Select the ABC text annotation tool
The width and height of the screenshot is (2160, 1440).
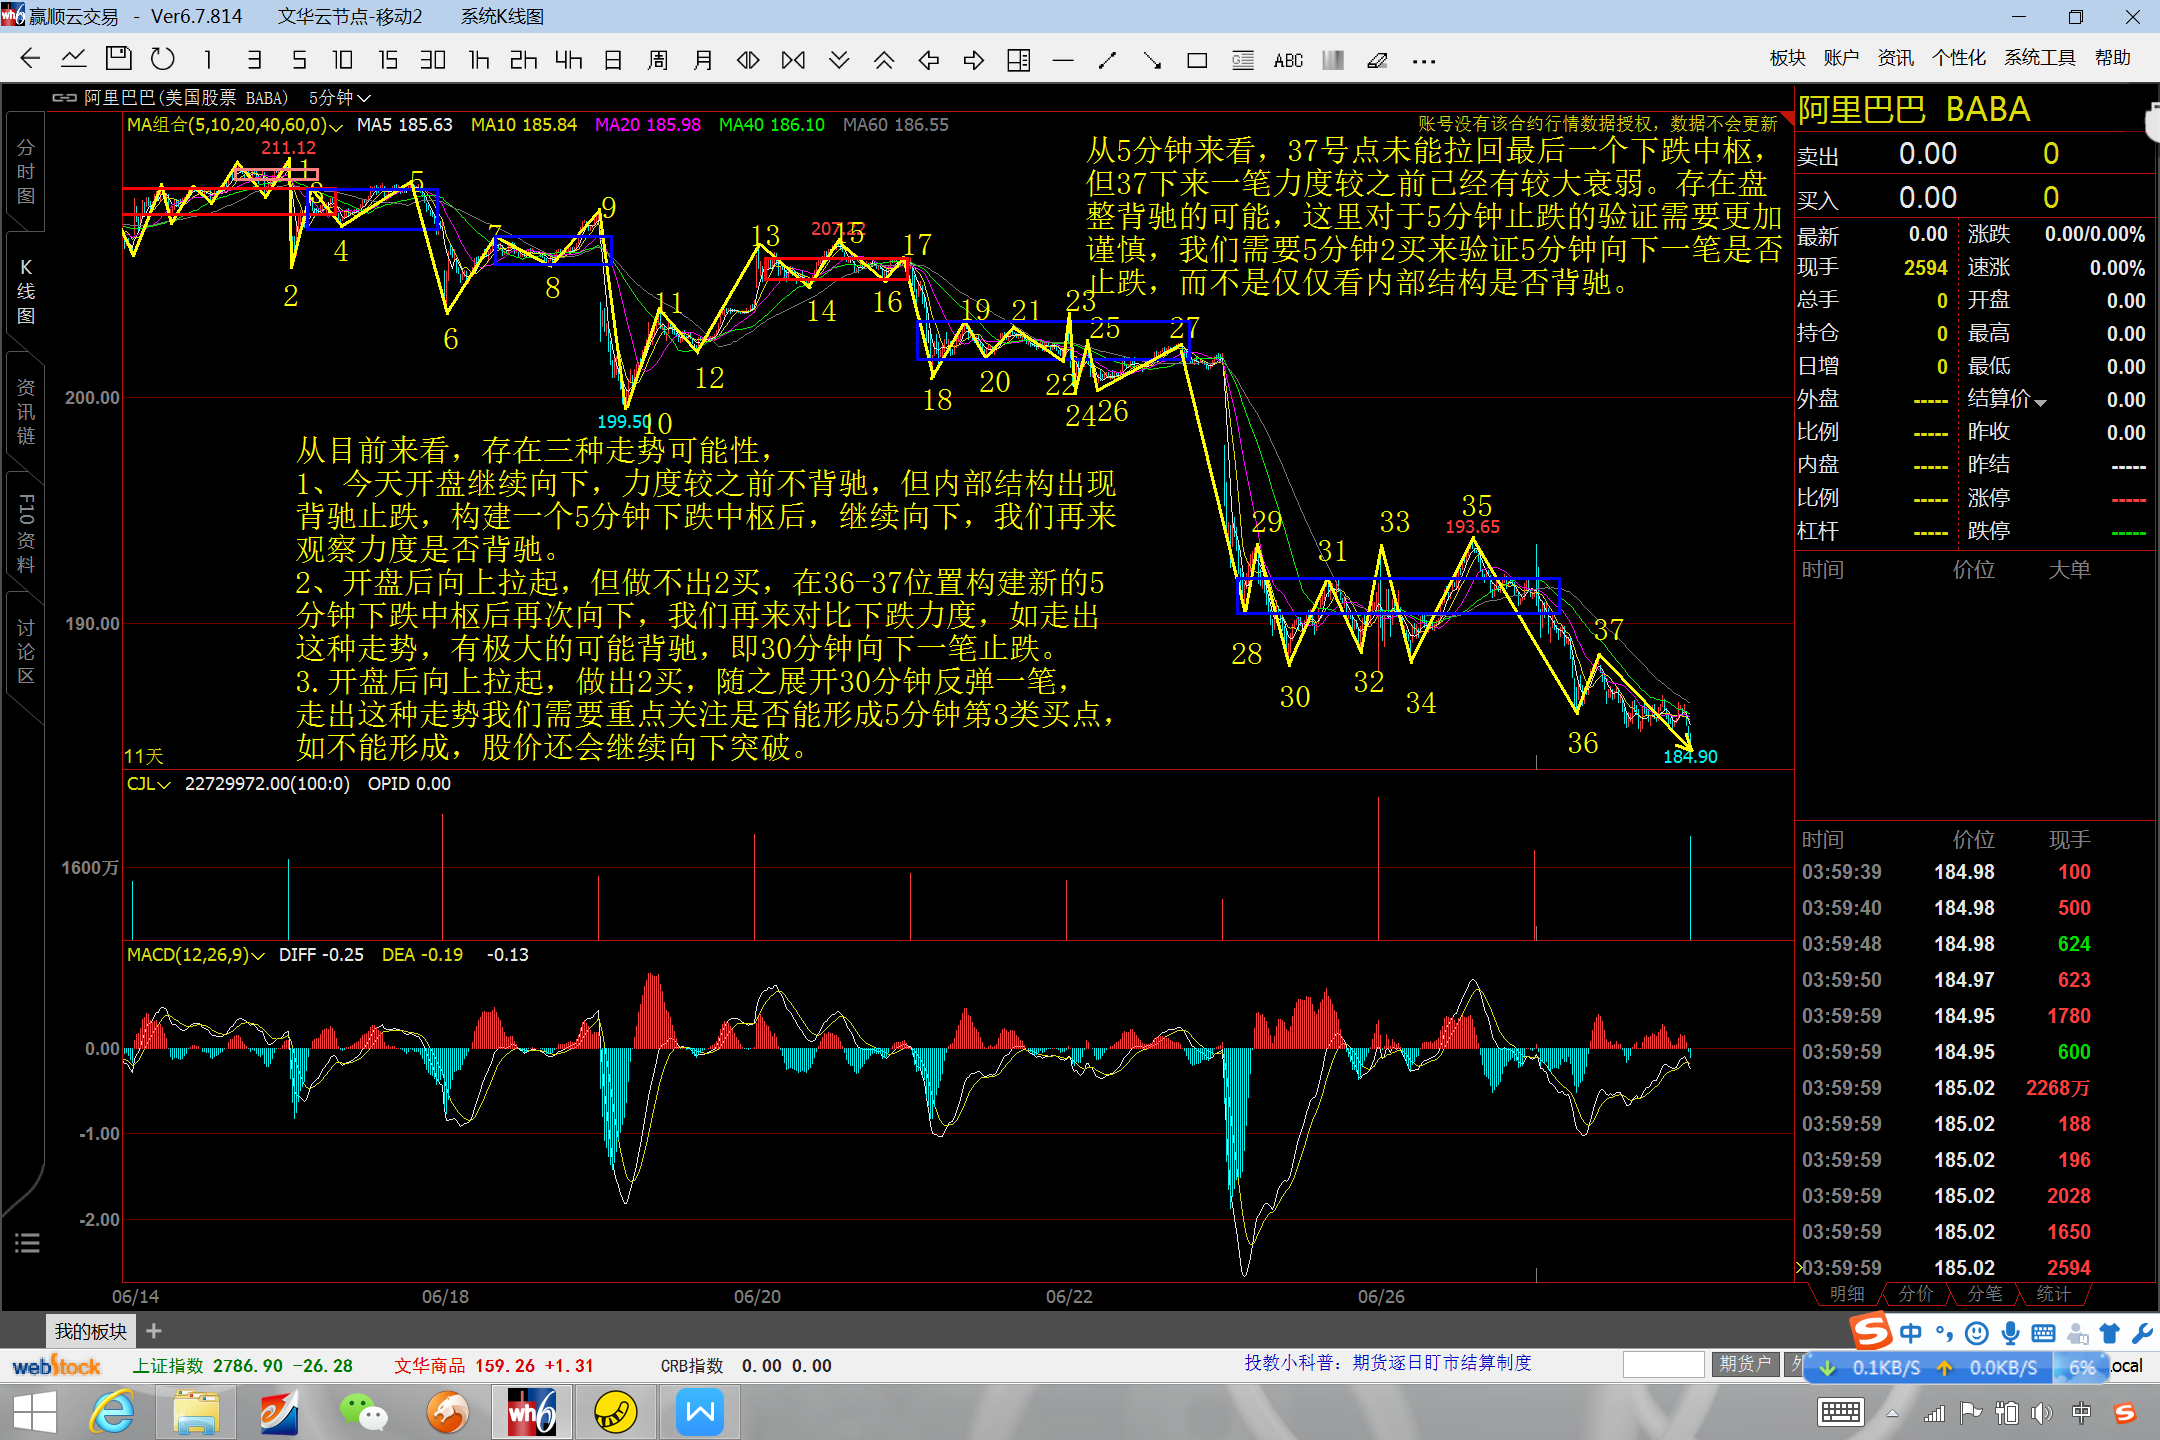click(x=1288, y=61)
